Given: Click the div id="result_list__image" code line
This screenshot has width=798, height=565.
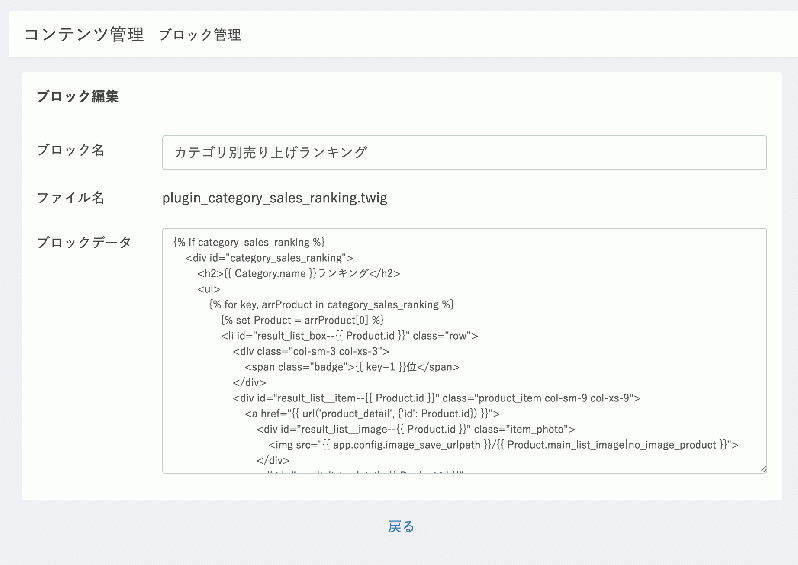Looking at the screenshot, I should tap(416, 430).
